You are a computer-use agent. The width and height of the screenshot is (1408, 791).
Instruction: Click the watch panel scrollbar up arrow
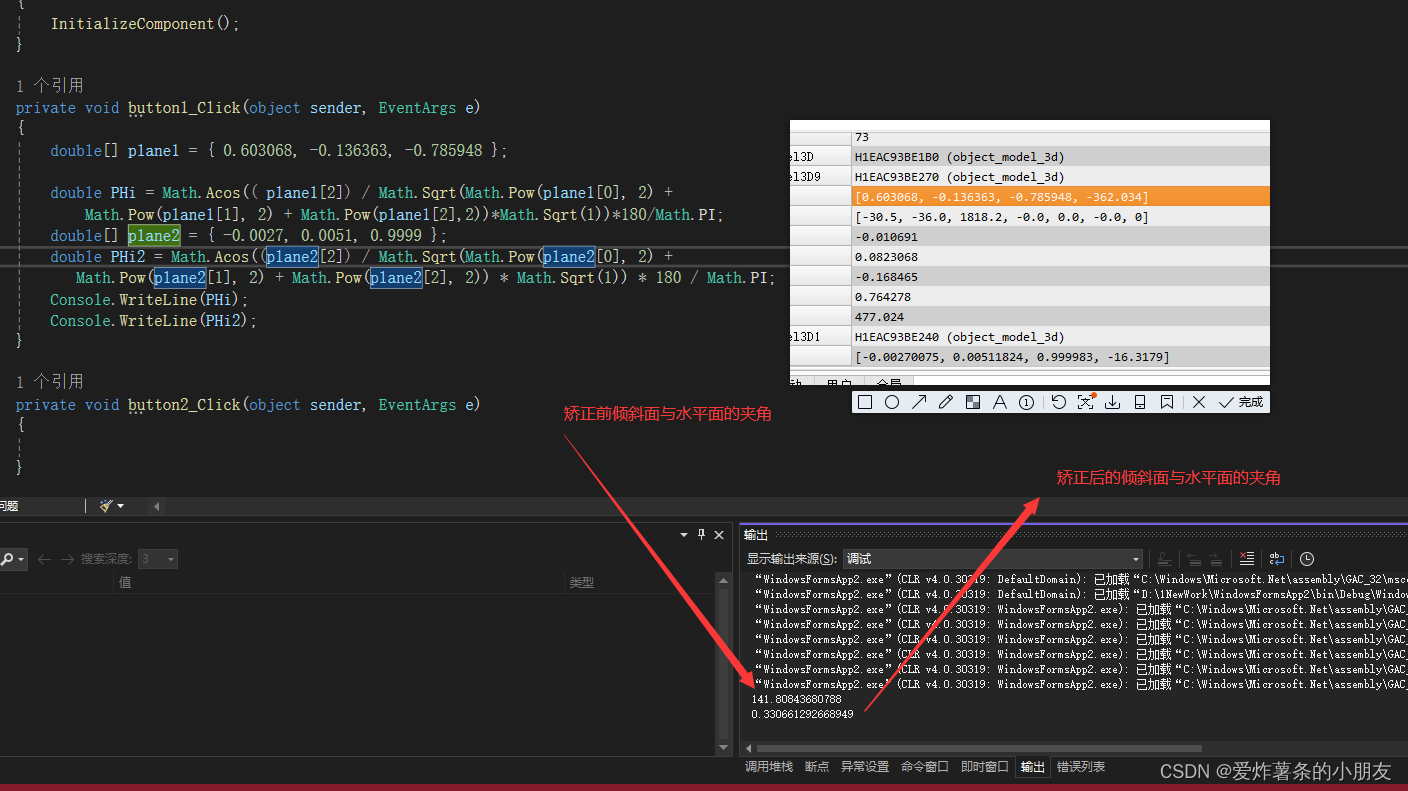pyautogui.click(x=725, y=581)
